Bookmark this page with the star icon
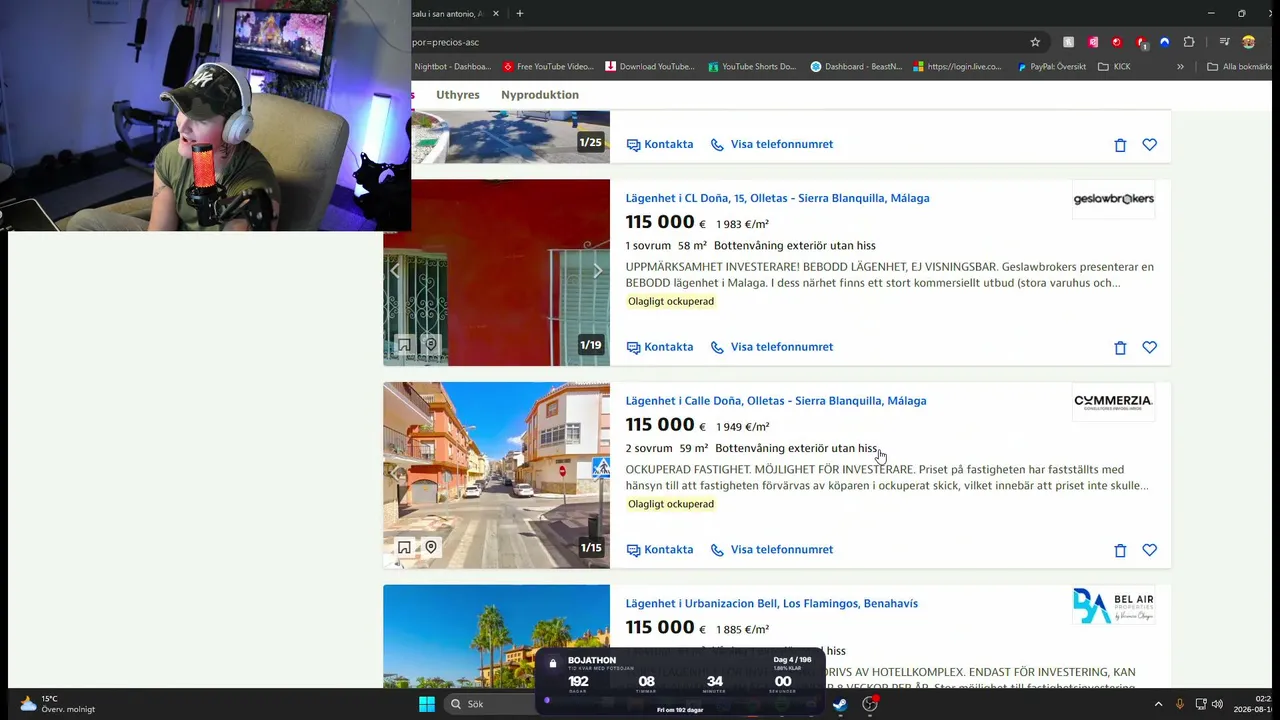The width and height of the screenshot is (1280, 720). pos(1035,42)
